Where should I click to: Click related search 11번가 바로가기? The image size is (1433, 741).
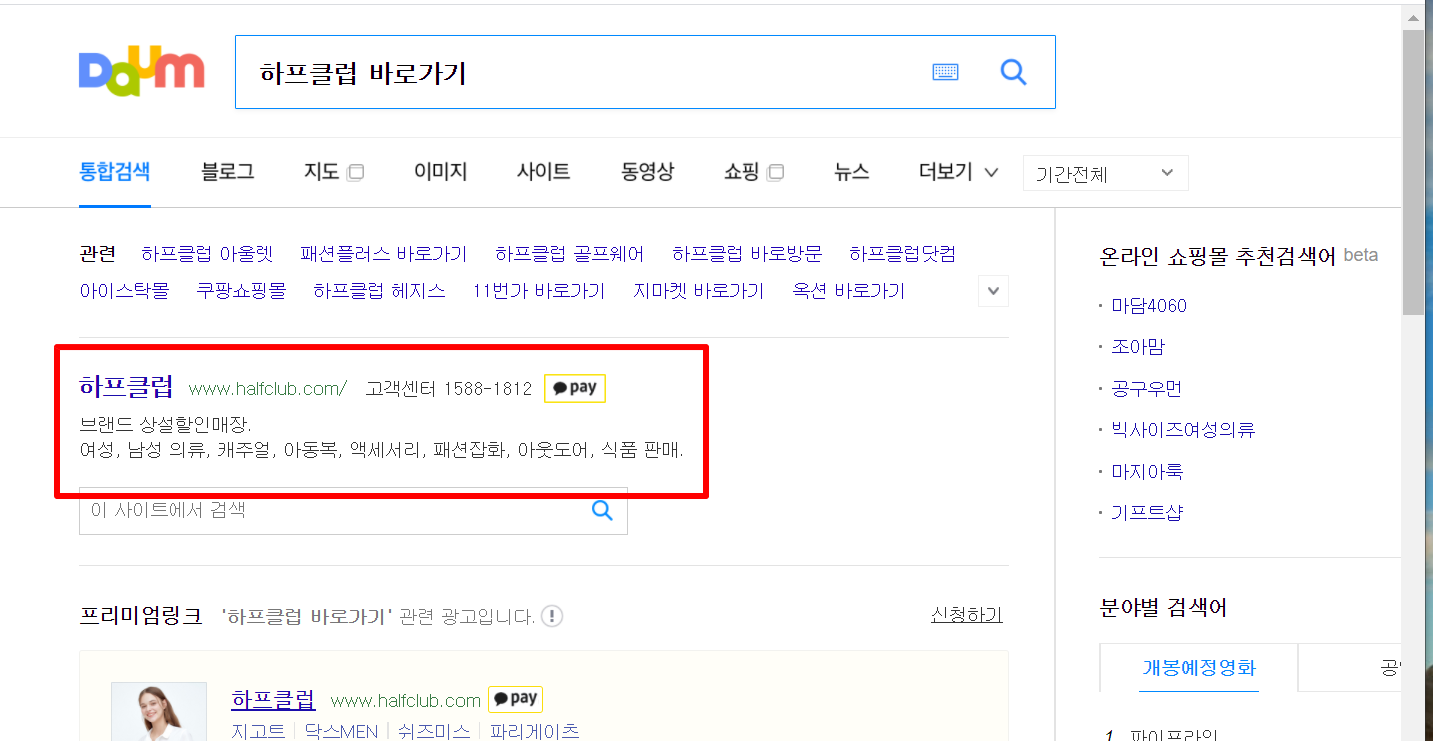pos(539,291)
